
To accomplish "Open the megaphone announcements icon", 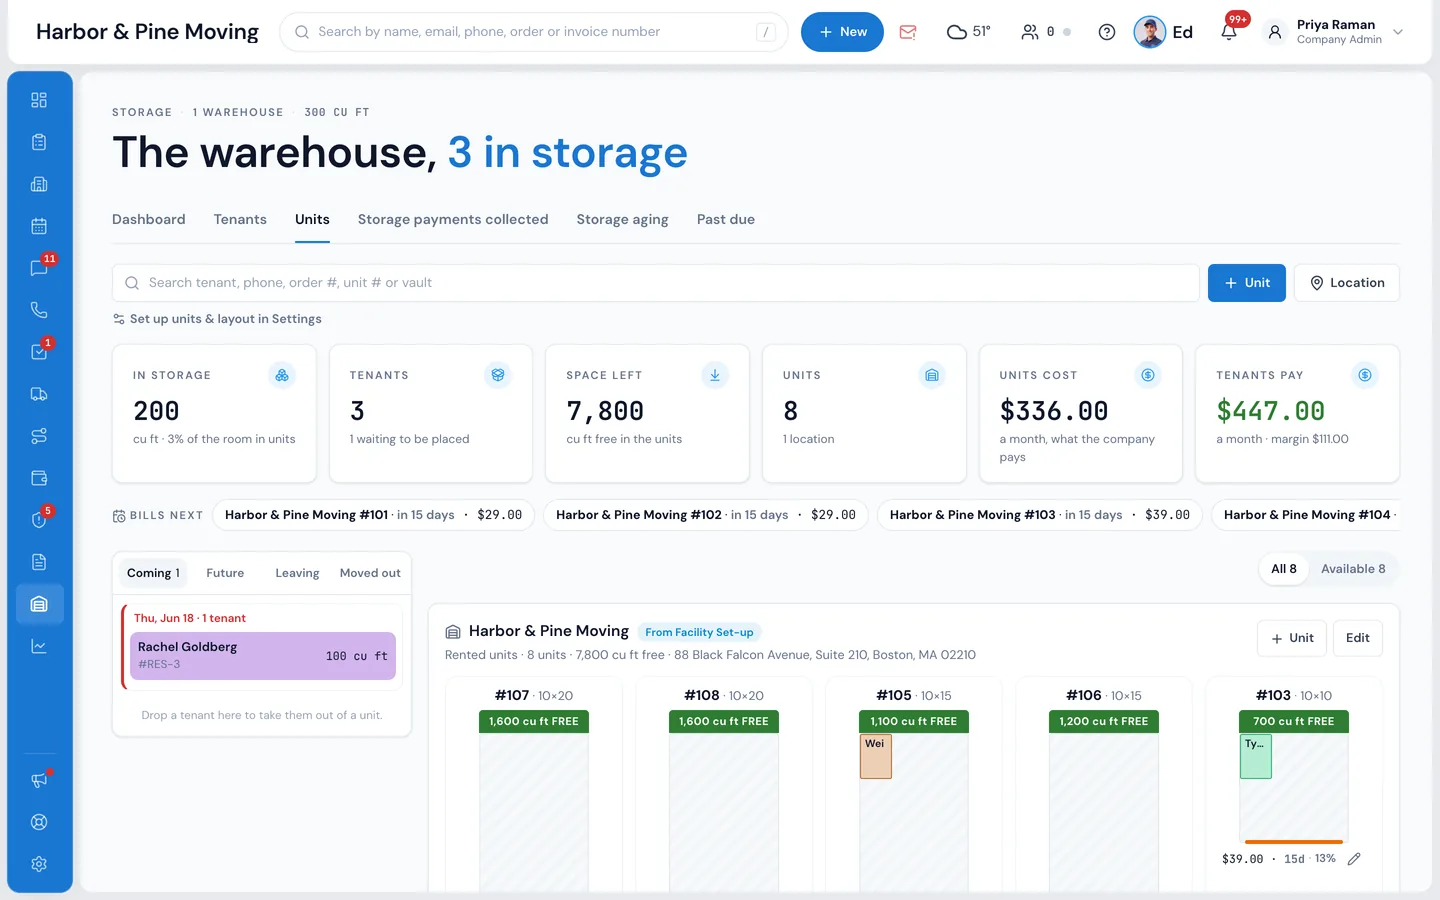I will tap(39, 780).
